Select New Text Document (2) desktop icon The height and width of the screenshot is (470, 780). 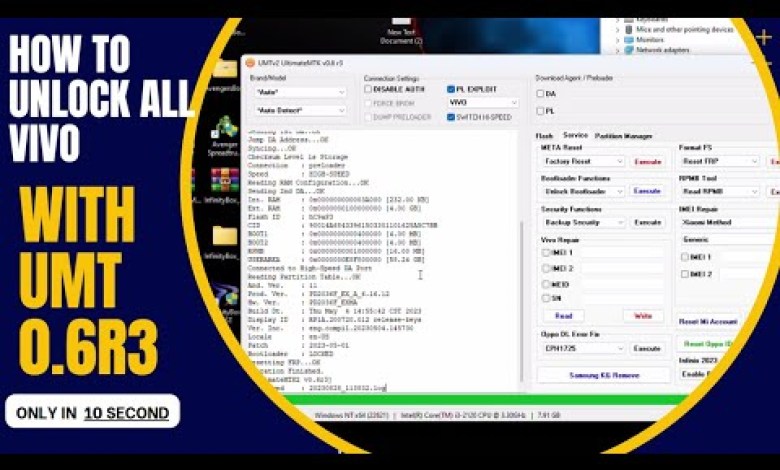401,31
